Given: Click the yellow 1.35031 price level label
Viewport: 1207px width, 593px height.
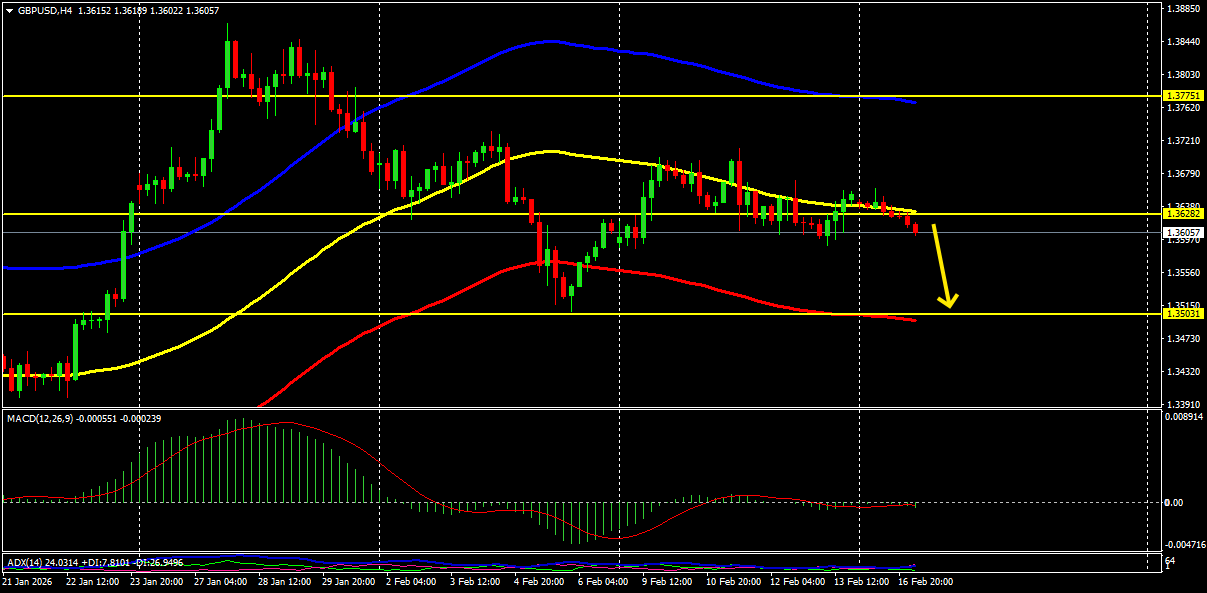Looking at the screenshot, I should 1184,314.
